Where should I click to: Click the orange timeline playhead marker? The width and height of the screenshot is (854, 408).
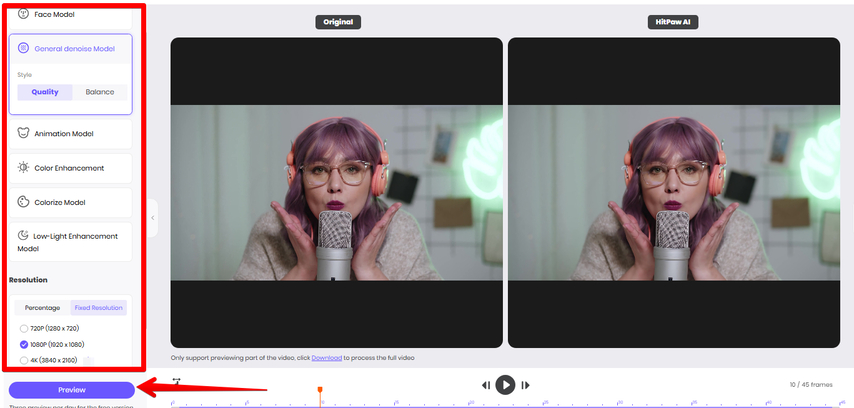[320, 390]
